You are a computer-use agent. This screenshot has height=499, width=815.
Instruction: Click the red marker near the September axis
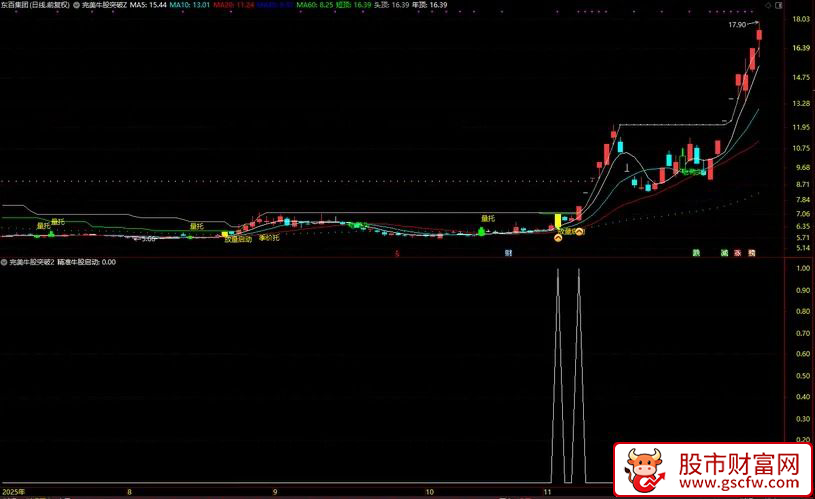397,254
